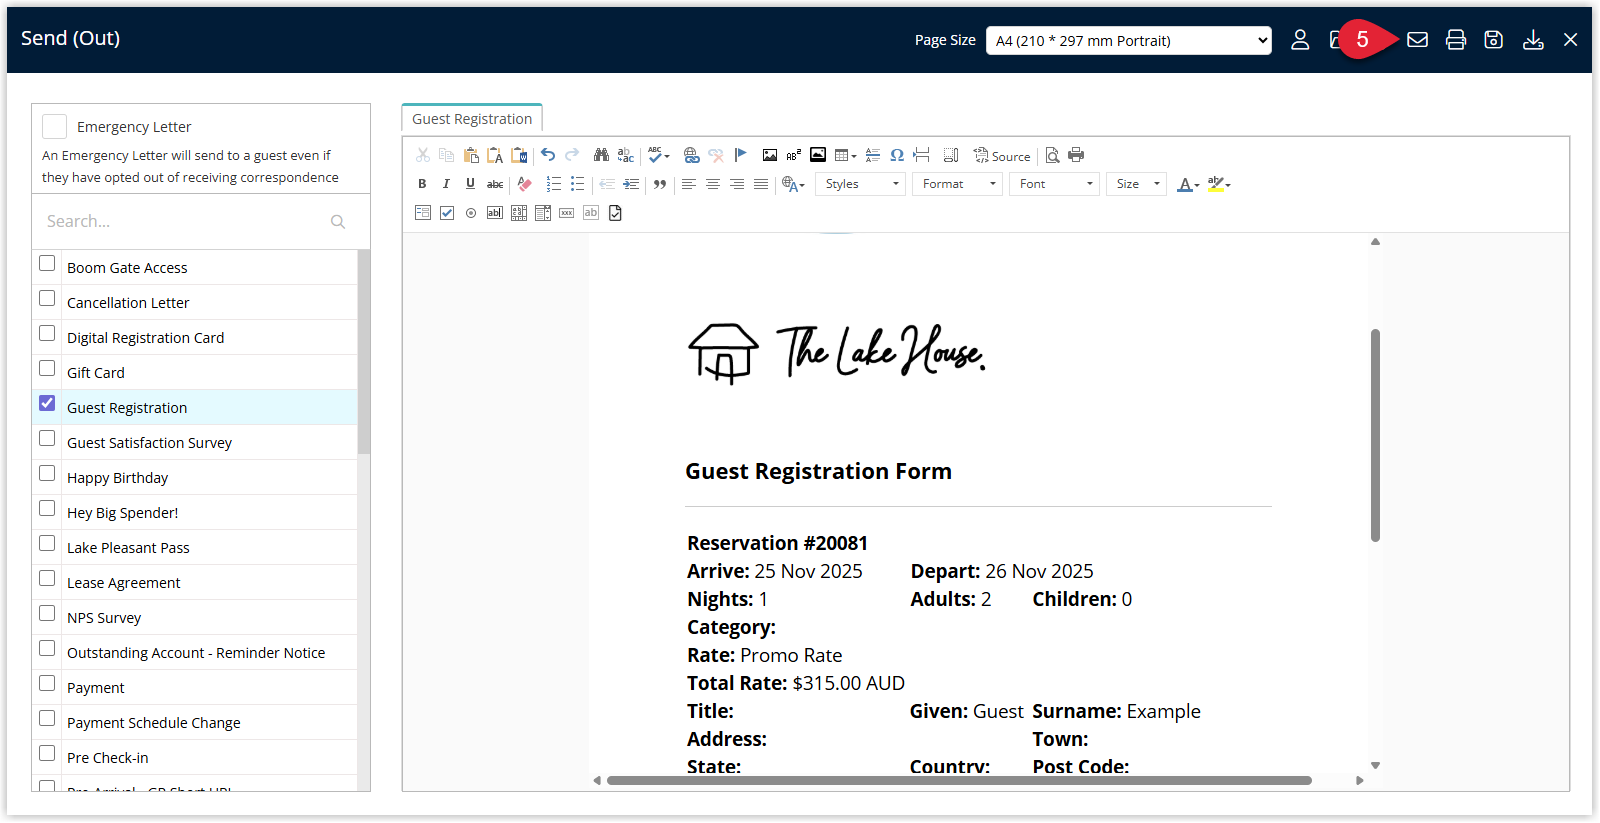Expand the language dropdown
The height and width of the screenshot is (823, 1600).
click(793, 184)
